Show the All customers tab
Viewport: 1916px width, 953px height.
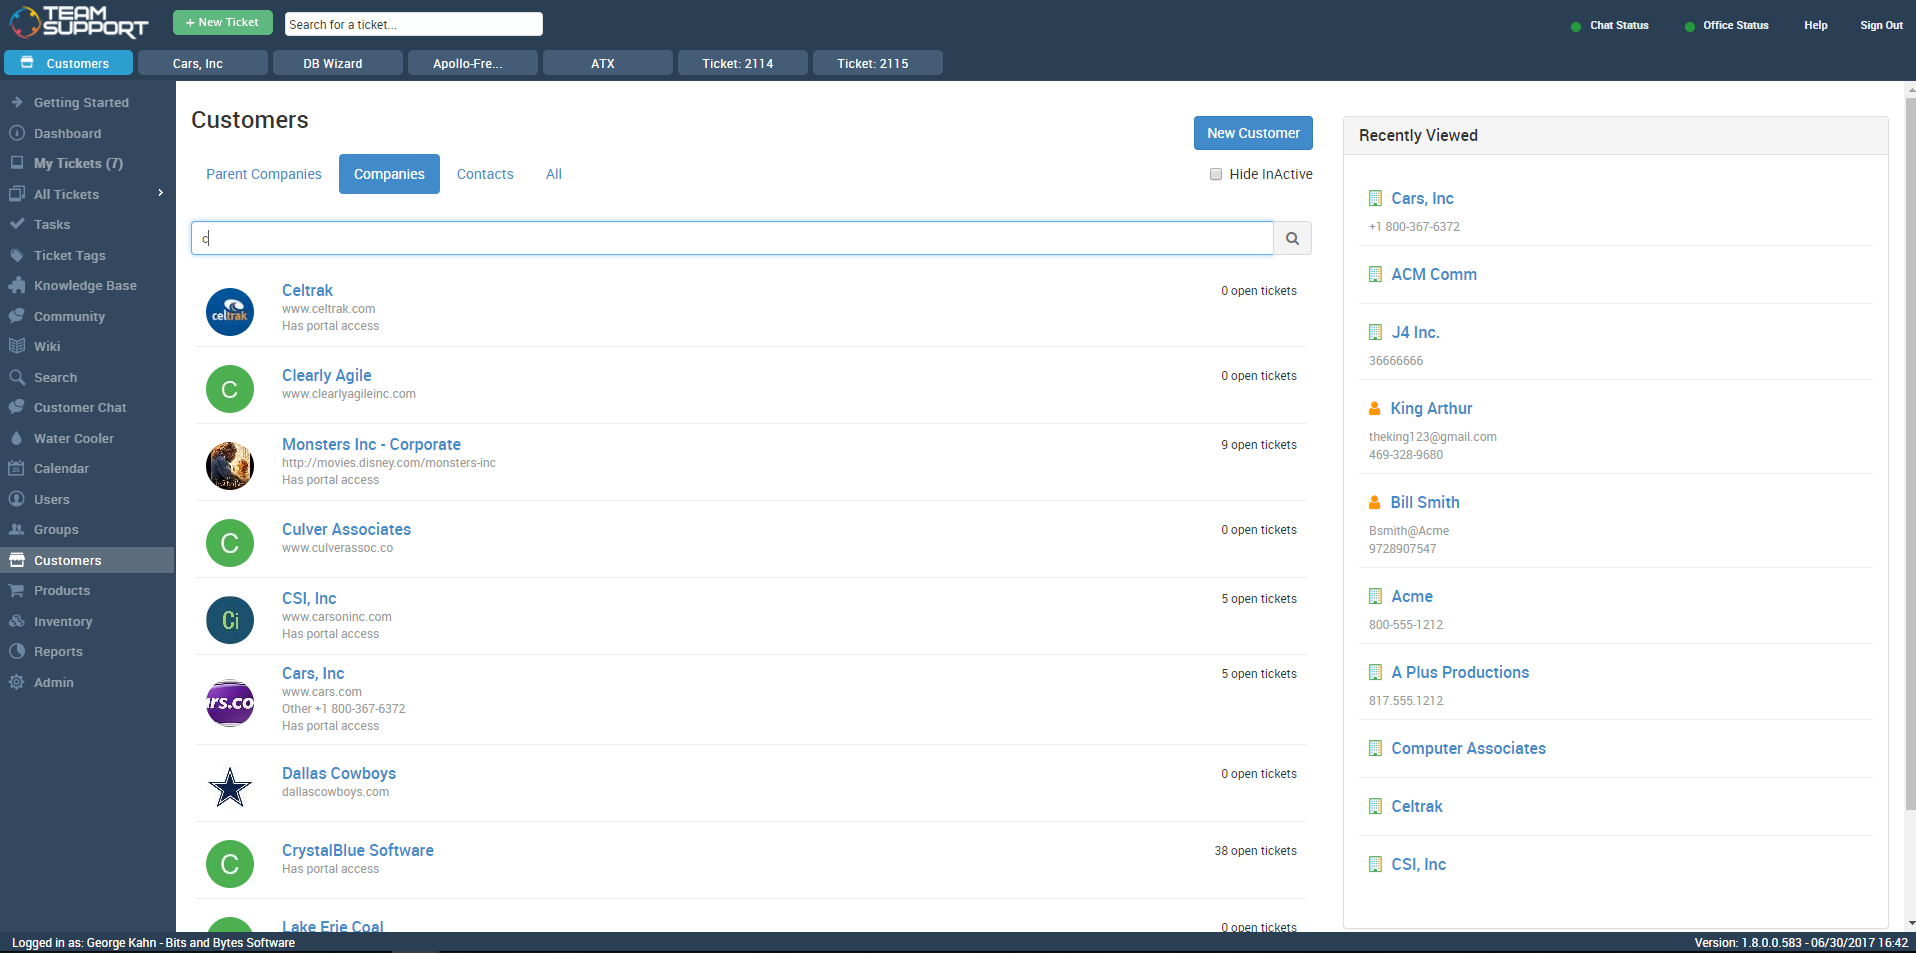coord(554,174)
